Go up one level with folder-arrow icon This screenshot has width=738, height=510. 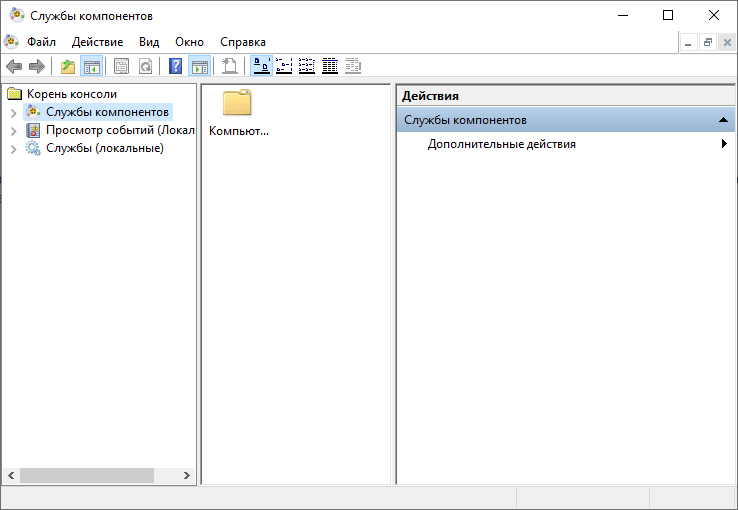[x=68, y=66]
